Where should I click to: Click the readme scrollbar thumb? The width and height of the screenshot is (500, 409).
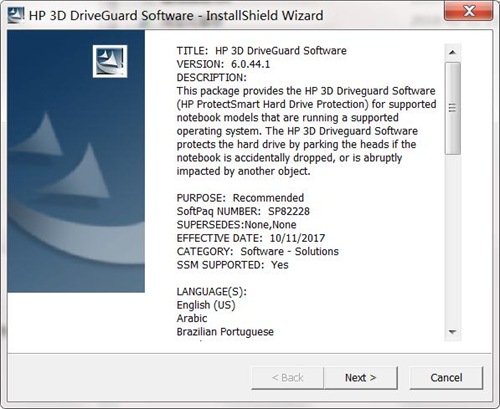coord(452,108)
